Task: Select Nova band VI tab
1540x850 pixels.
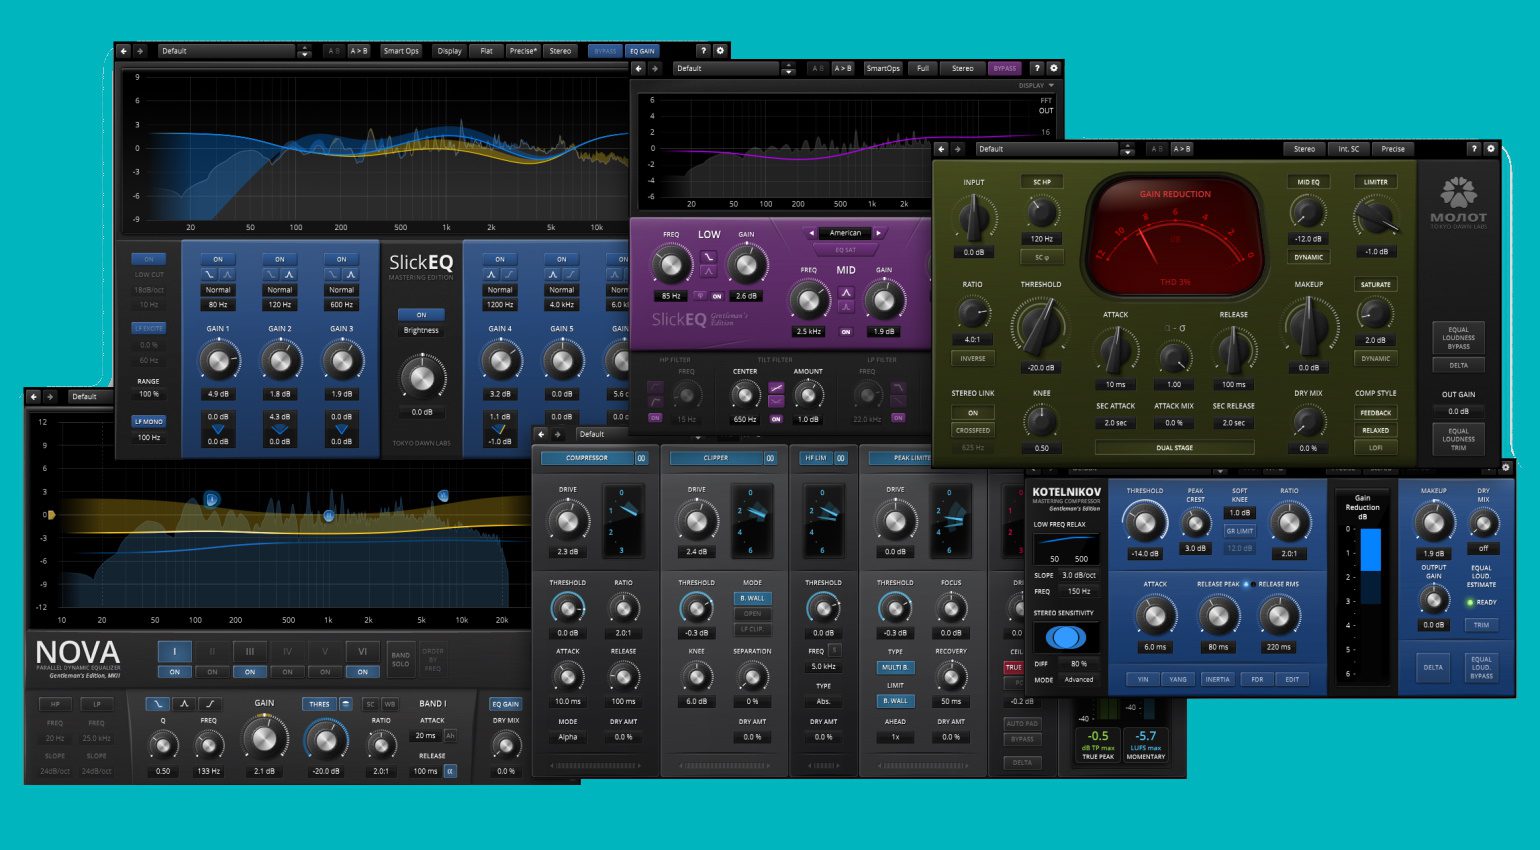Action: tap(363, 651)
